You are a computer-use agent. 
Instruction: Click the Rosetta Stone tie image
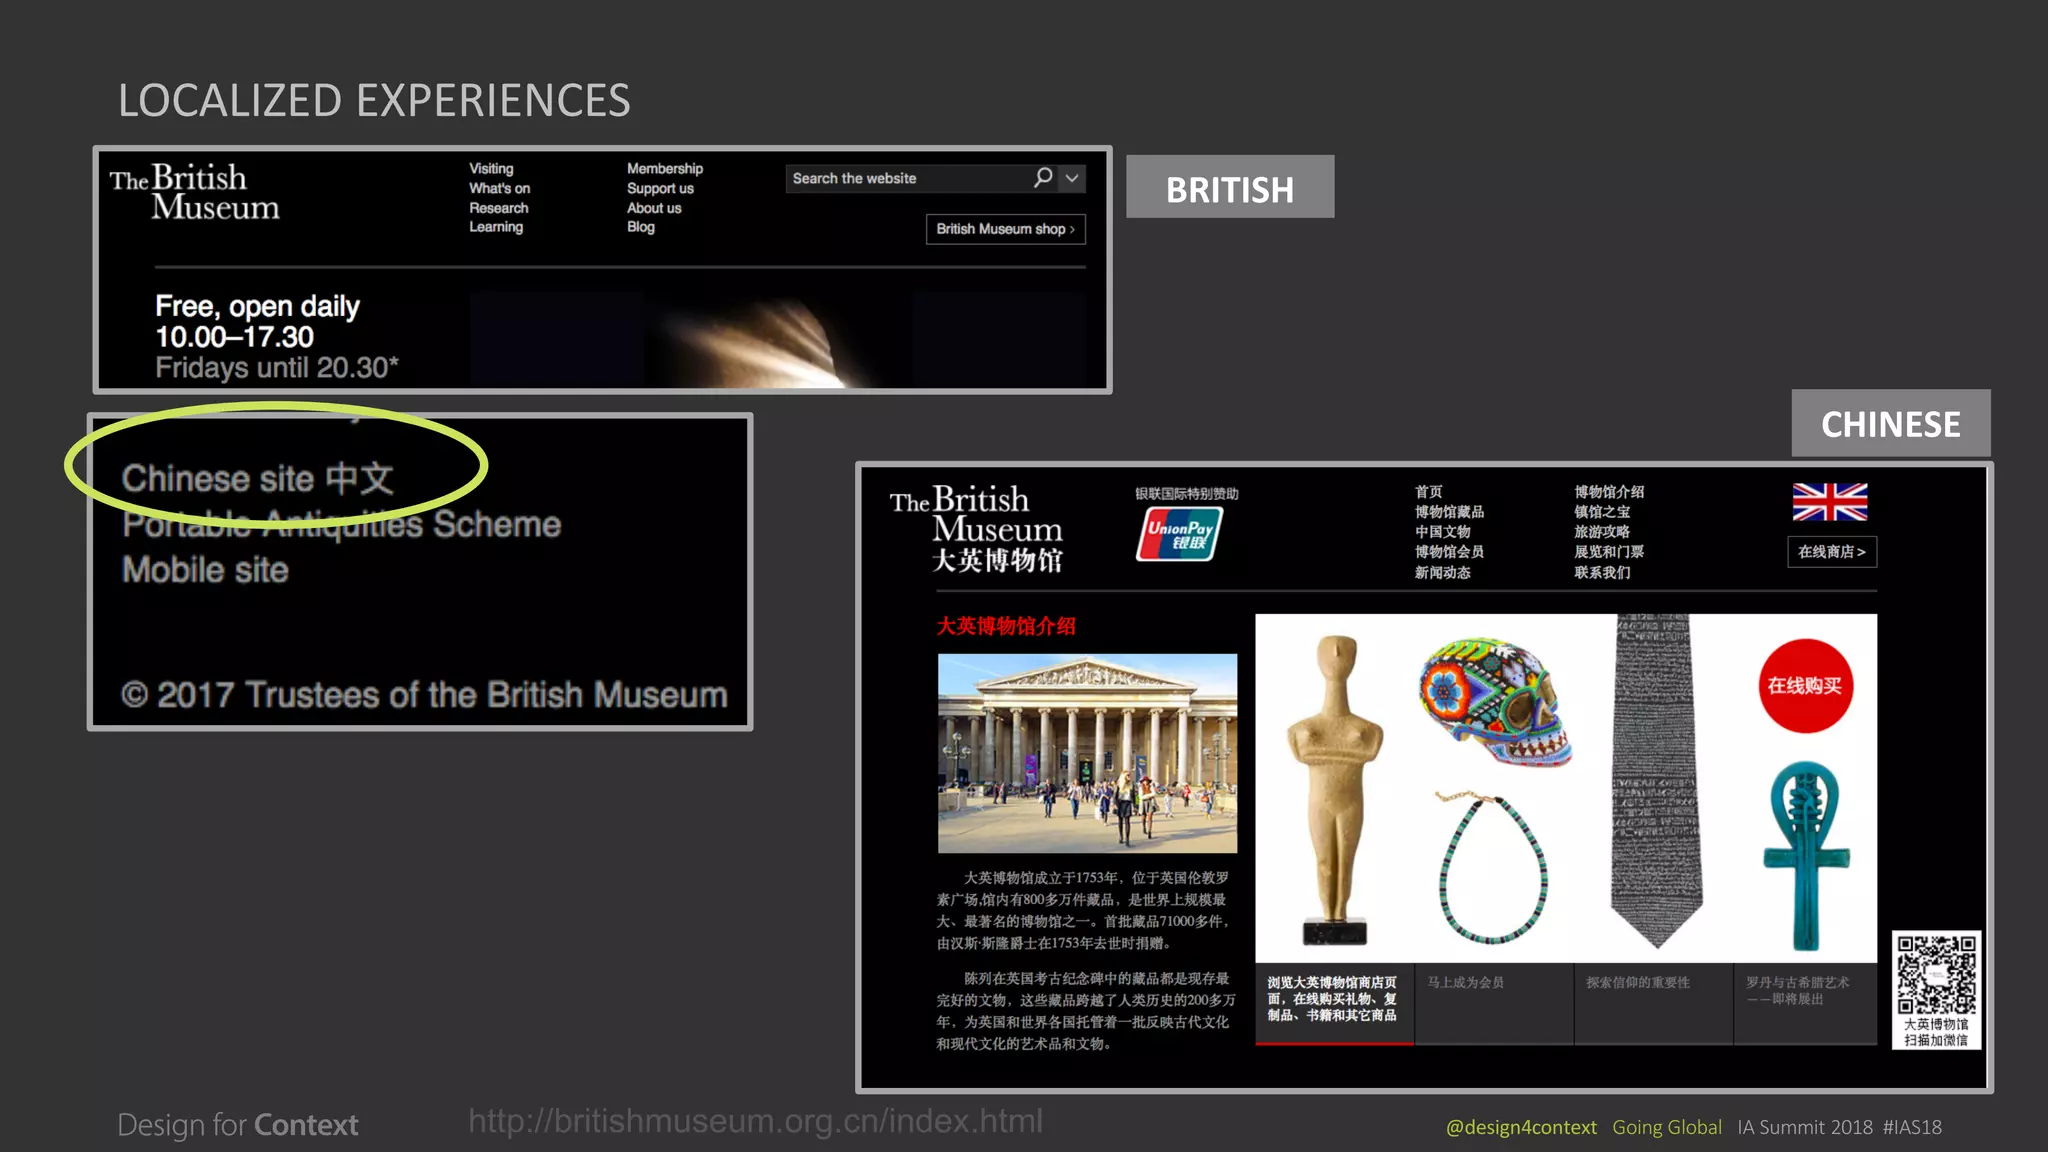tap(1655, 781)
